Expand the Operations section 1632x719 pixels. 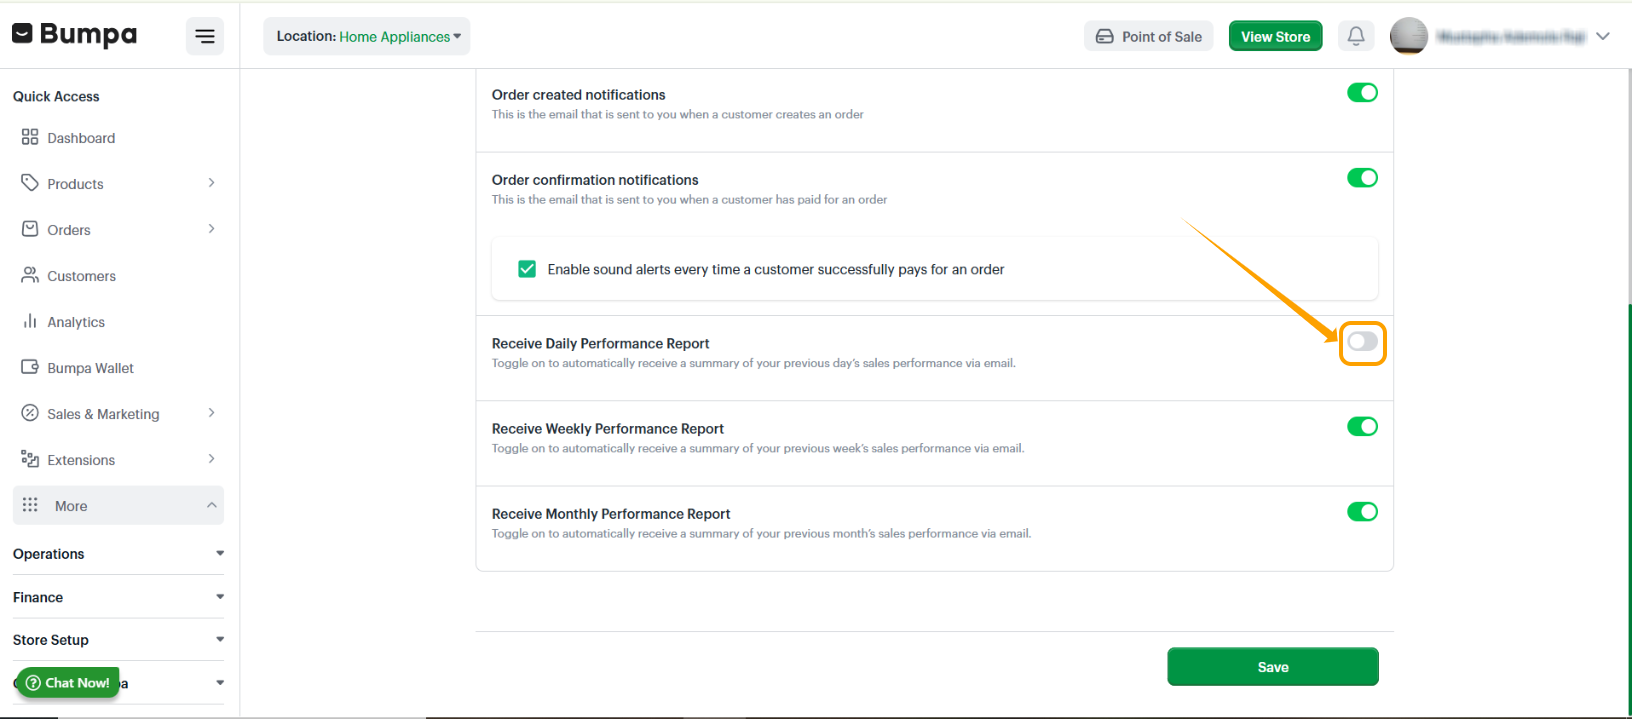point(118,554)
